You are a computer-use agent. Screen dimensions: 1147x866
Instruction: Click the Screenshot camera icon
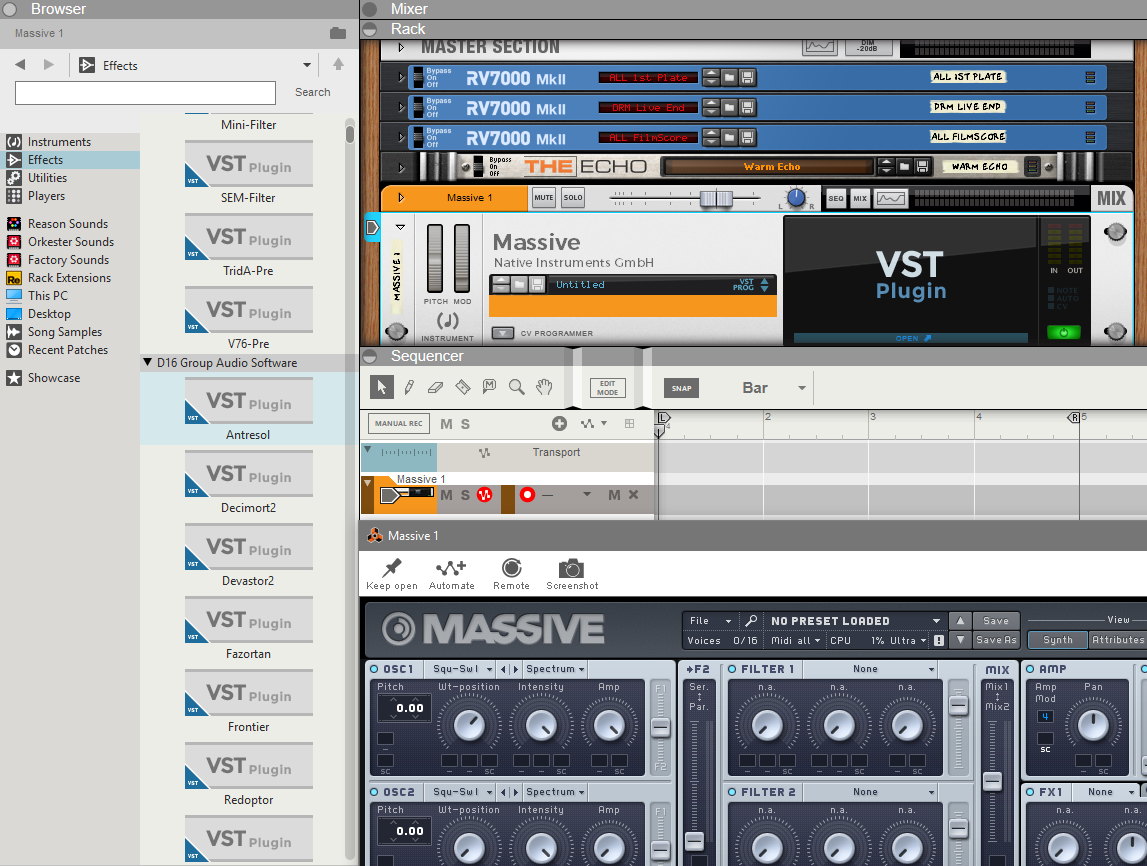click(571, 569)
